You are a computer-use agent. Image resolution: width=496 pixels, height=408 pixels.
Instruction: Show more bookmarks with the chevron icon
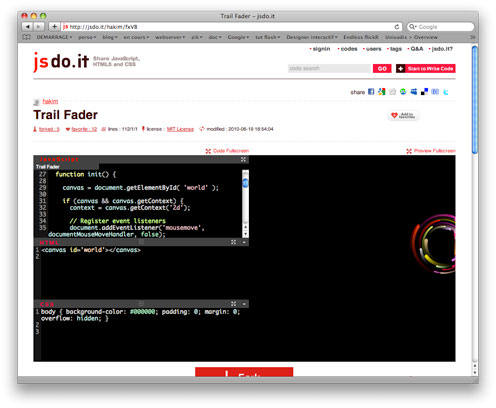pos(473,37)
